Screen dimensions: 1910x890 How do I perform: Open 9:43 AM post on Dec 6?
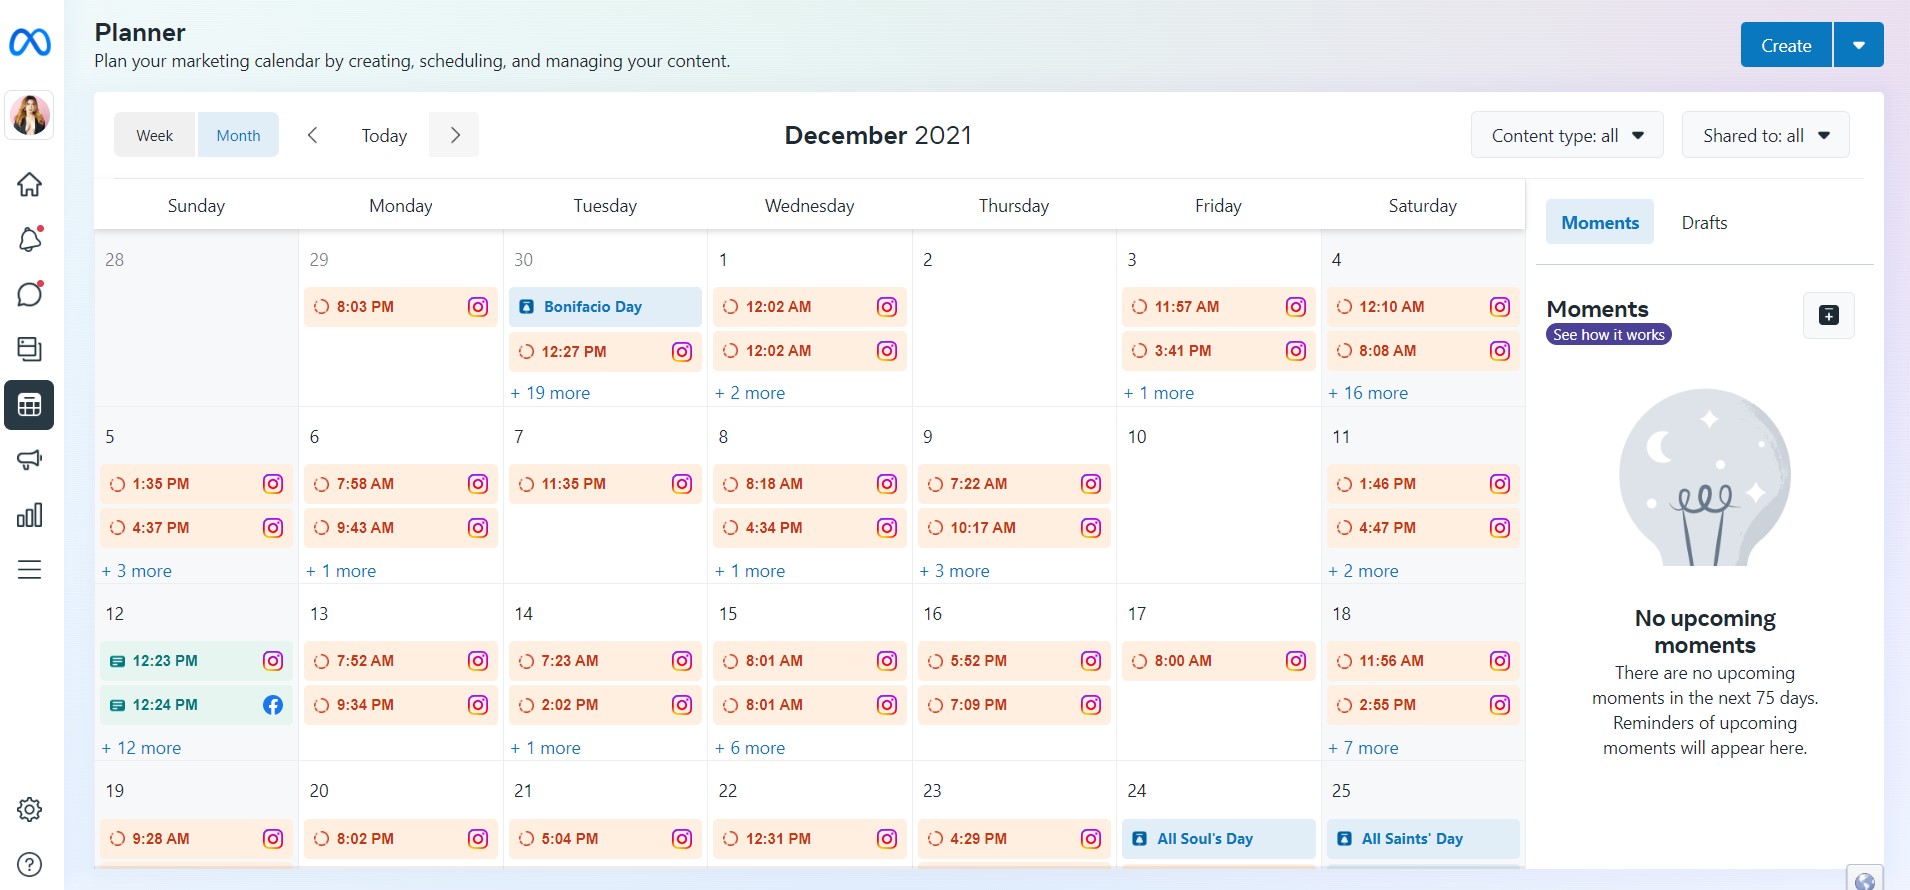(401, 528)
